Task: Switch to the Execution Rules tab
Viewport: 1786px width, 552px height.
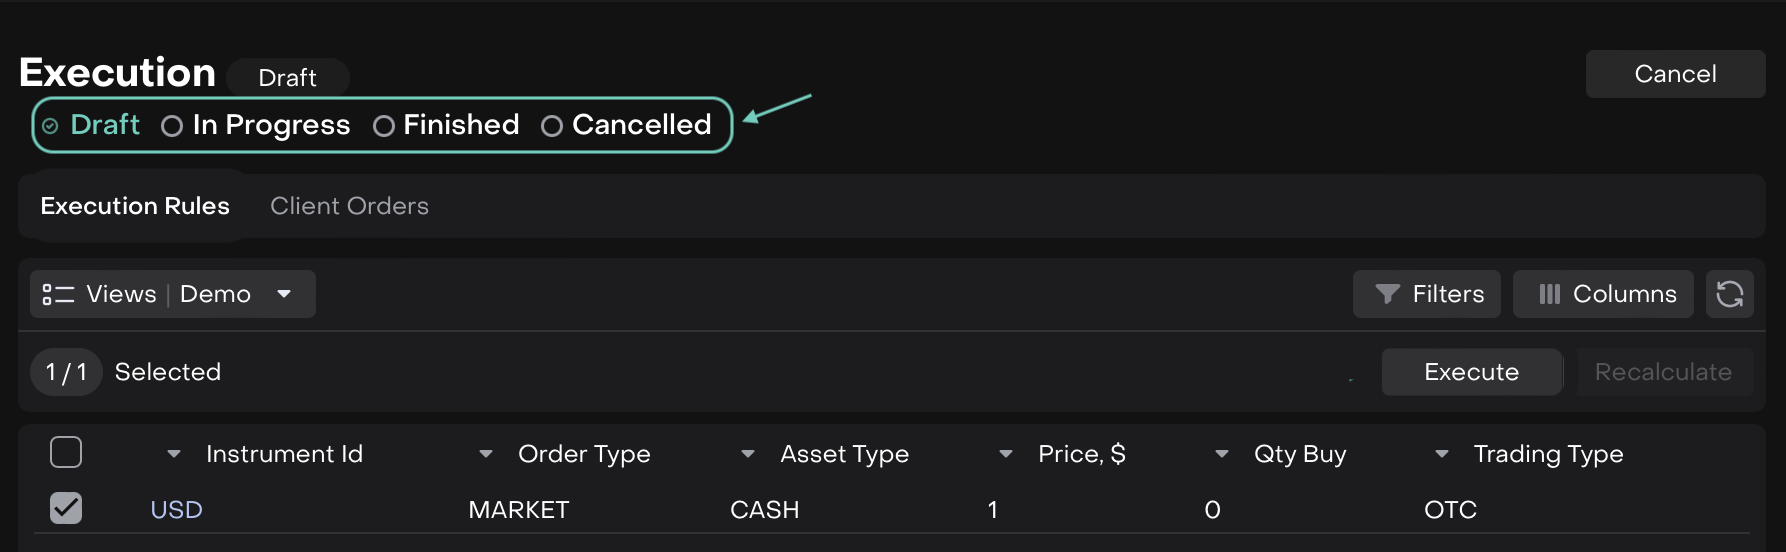Action: (135, 206)
